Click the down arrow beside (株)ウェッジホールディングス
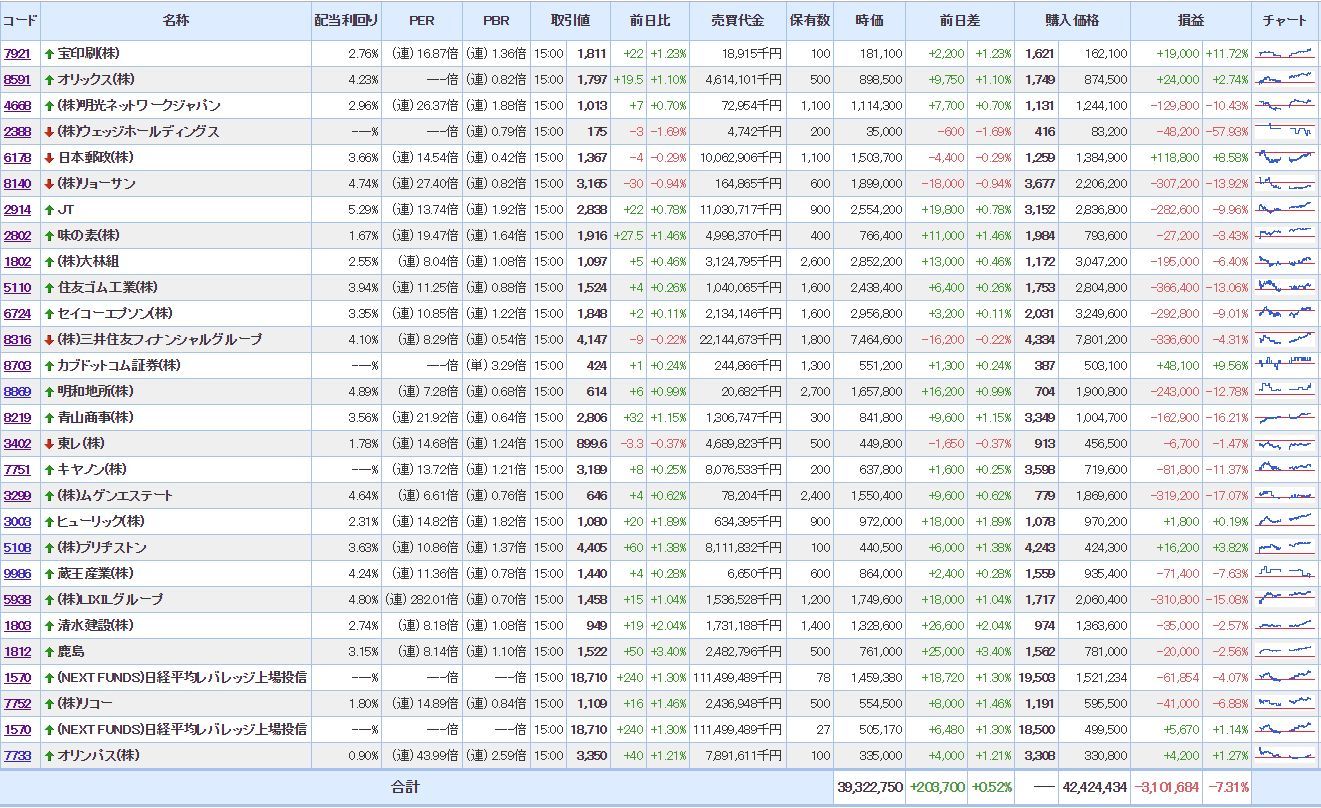Viewport: 1321px width, 808px height. [x=49, y=132]
